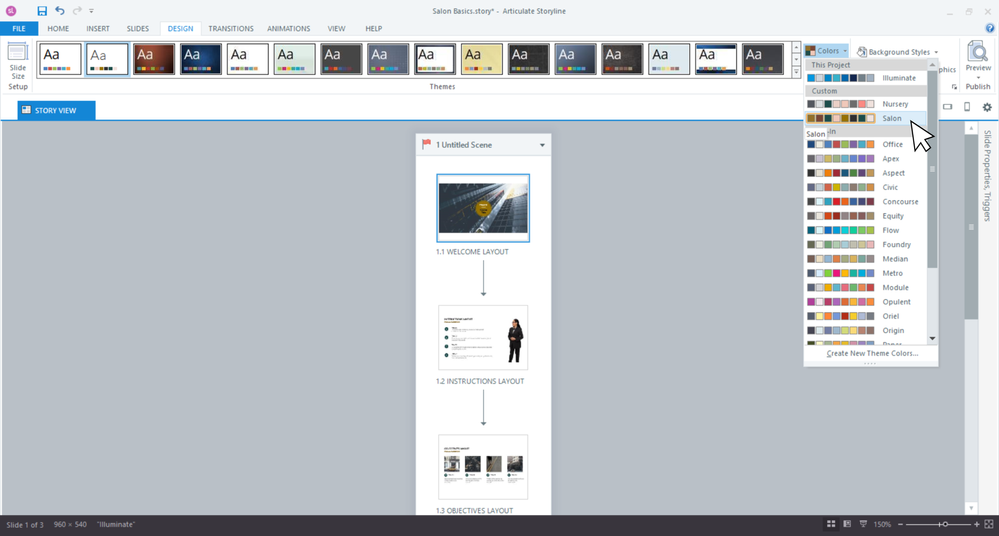Image resolution: width=999 pixels, height=536 pixels.
Task: Click the preview presentation icon in status bar
Action: click(x=863, y=524)
